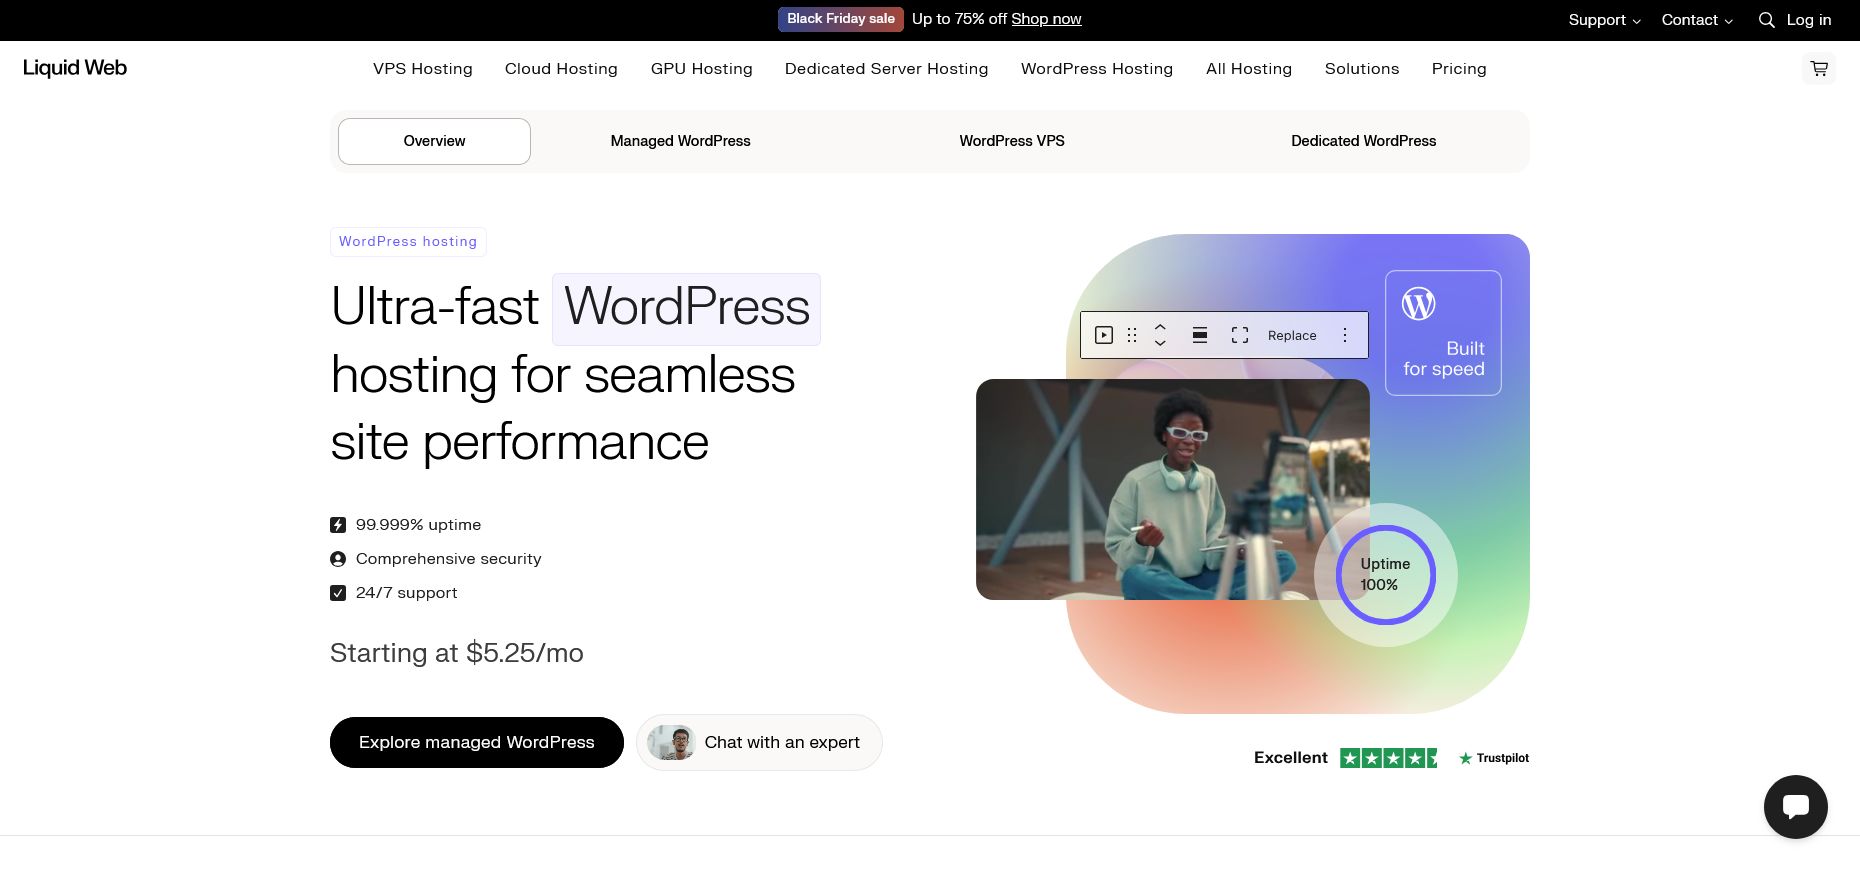Expand the Contact dropdown
1860x871 pixels.
point(1697,20)
